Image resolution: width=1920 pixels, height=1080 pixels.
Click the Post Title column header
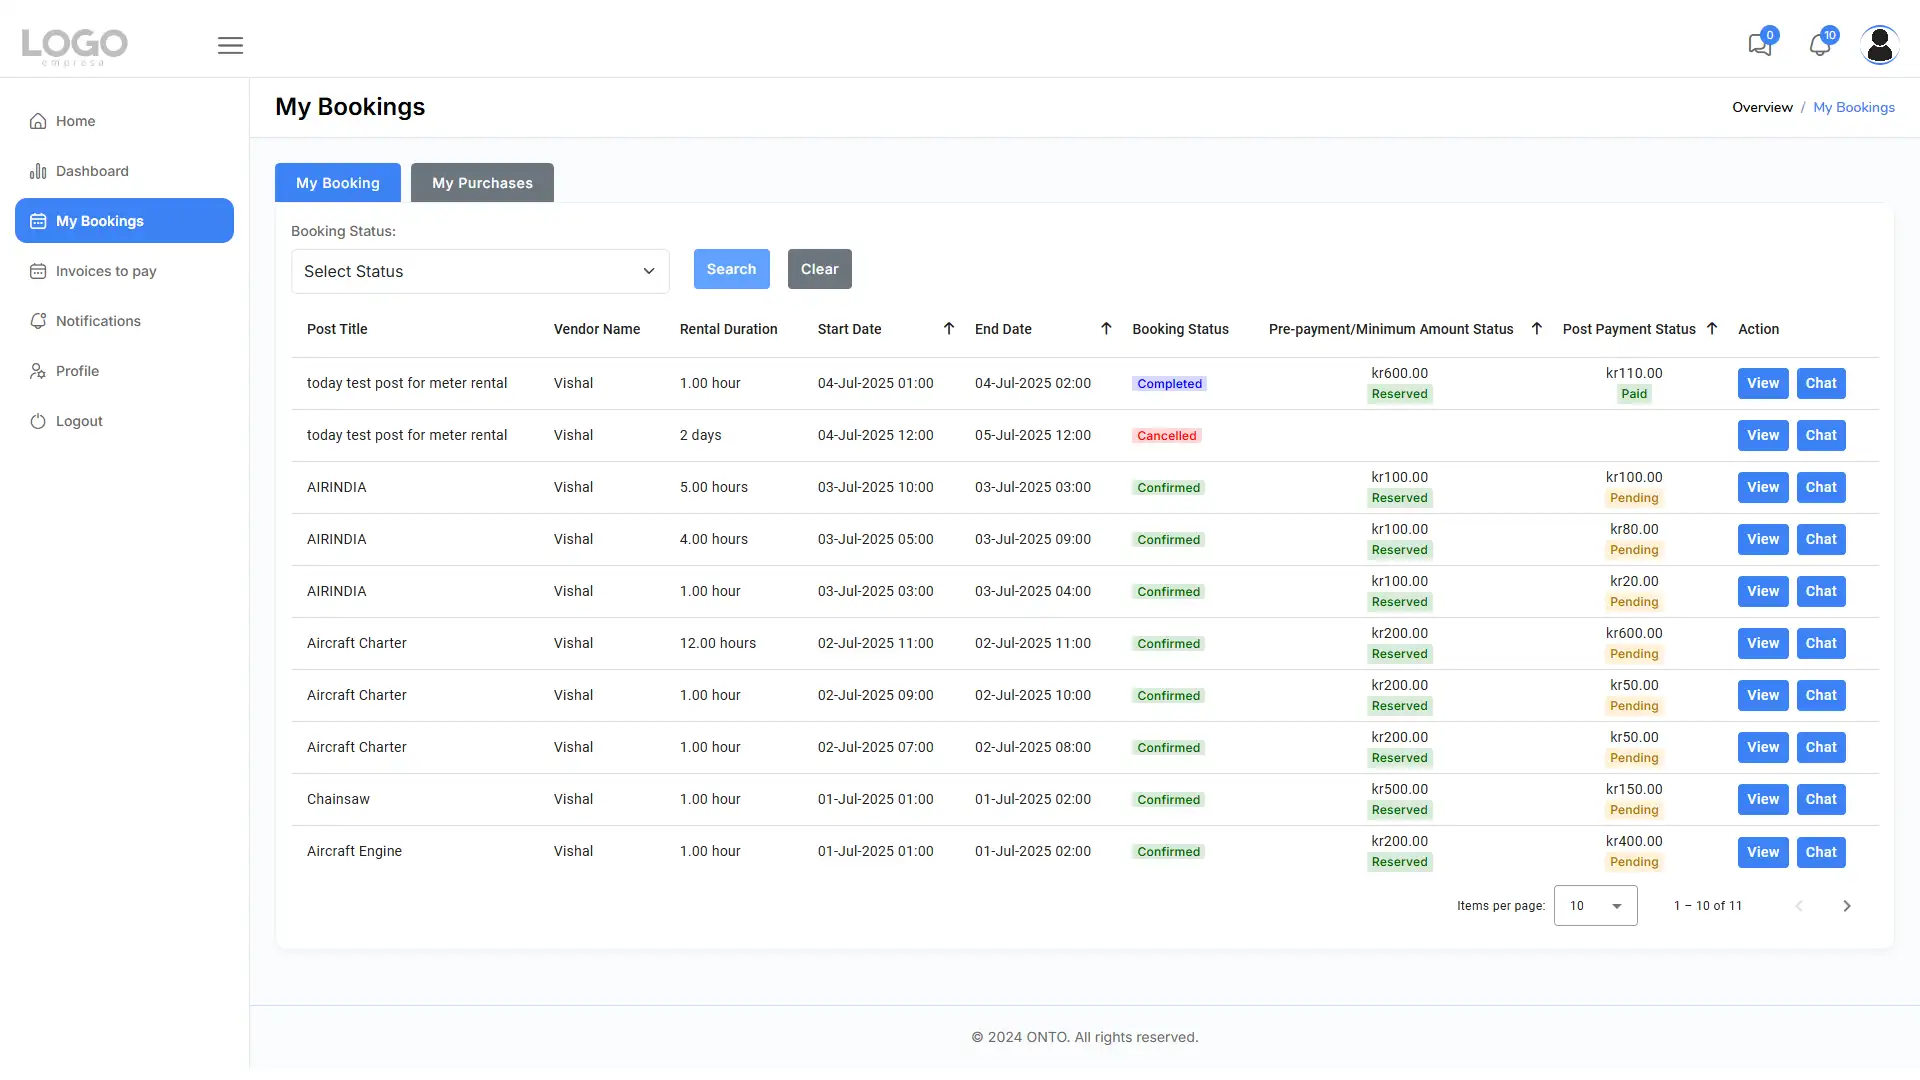pyautogui.click(x=337, y=329)
